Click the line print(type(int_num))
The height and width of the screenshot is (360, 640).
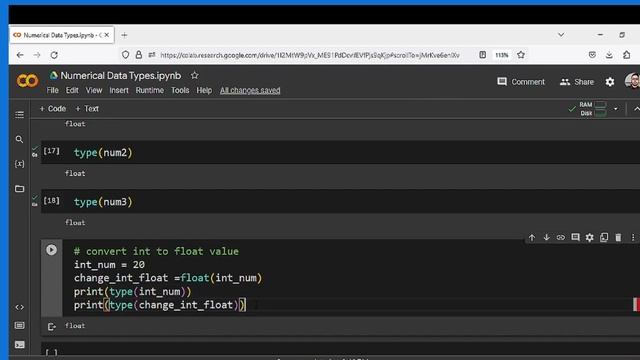pyautogui.click(x=133, y=291)
